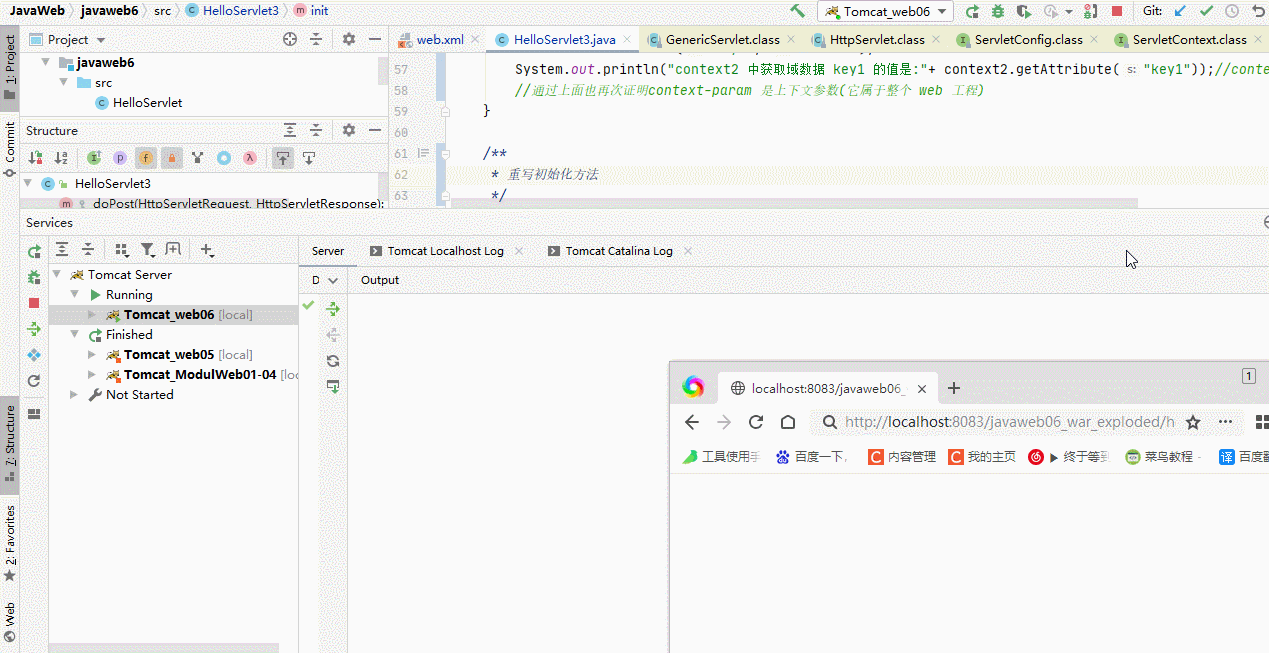Toggle show fields in Structure
This screenshot has width=1269, height=653.
[146, 158]
